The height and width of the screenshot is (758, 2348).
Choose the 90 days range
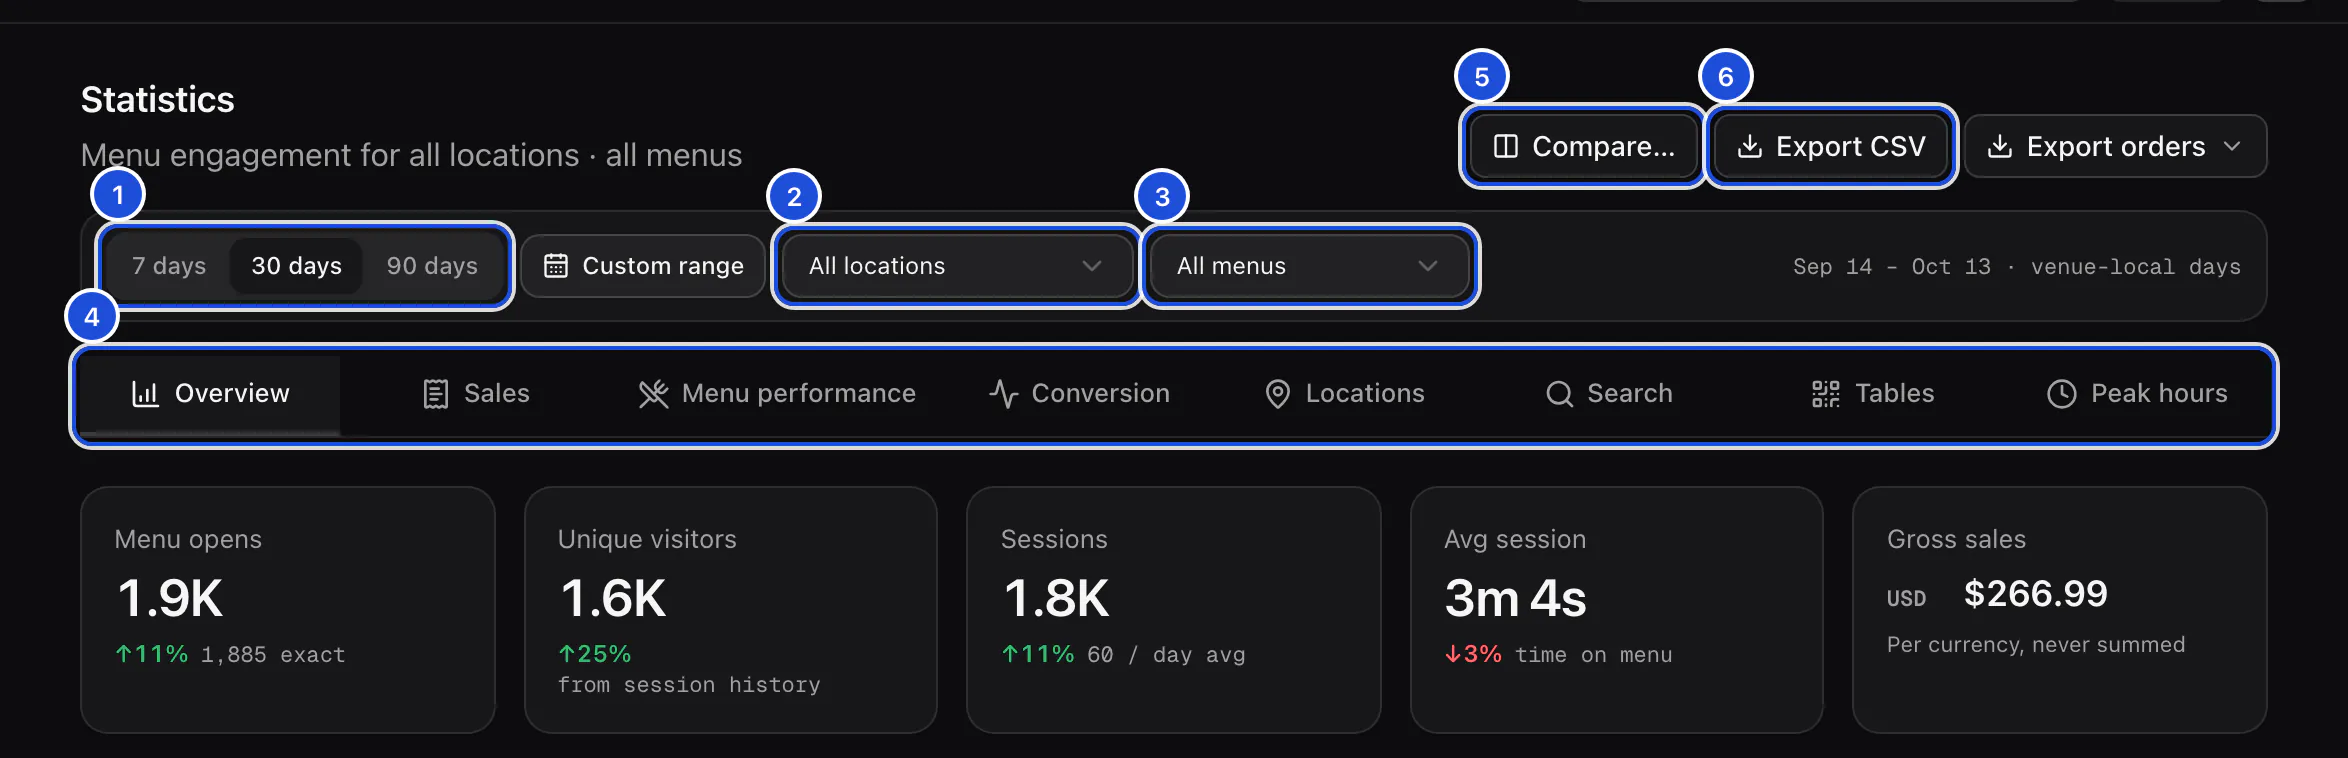coord(432,266)
